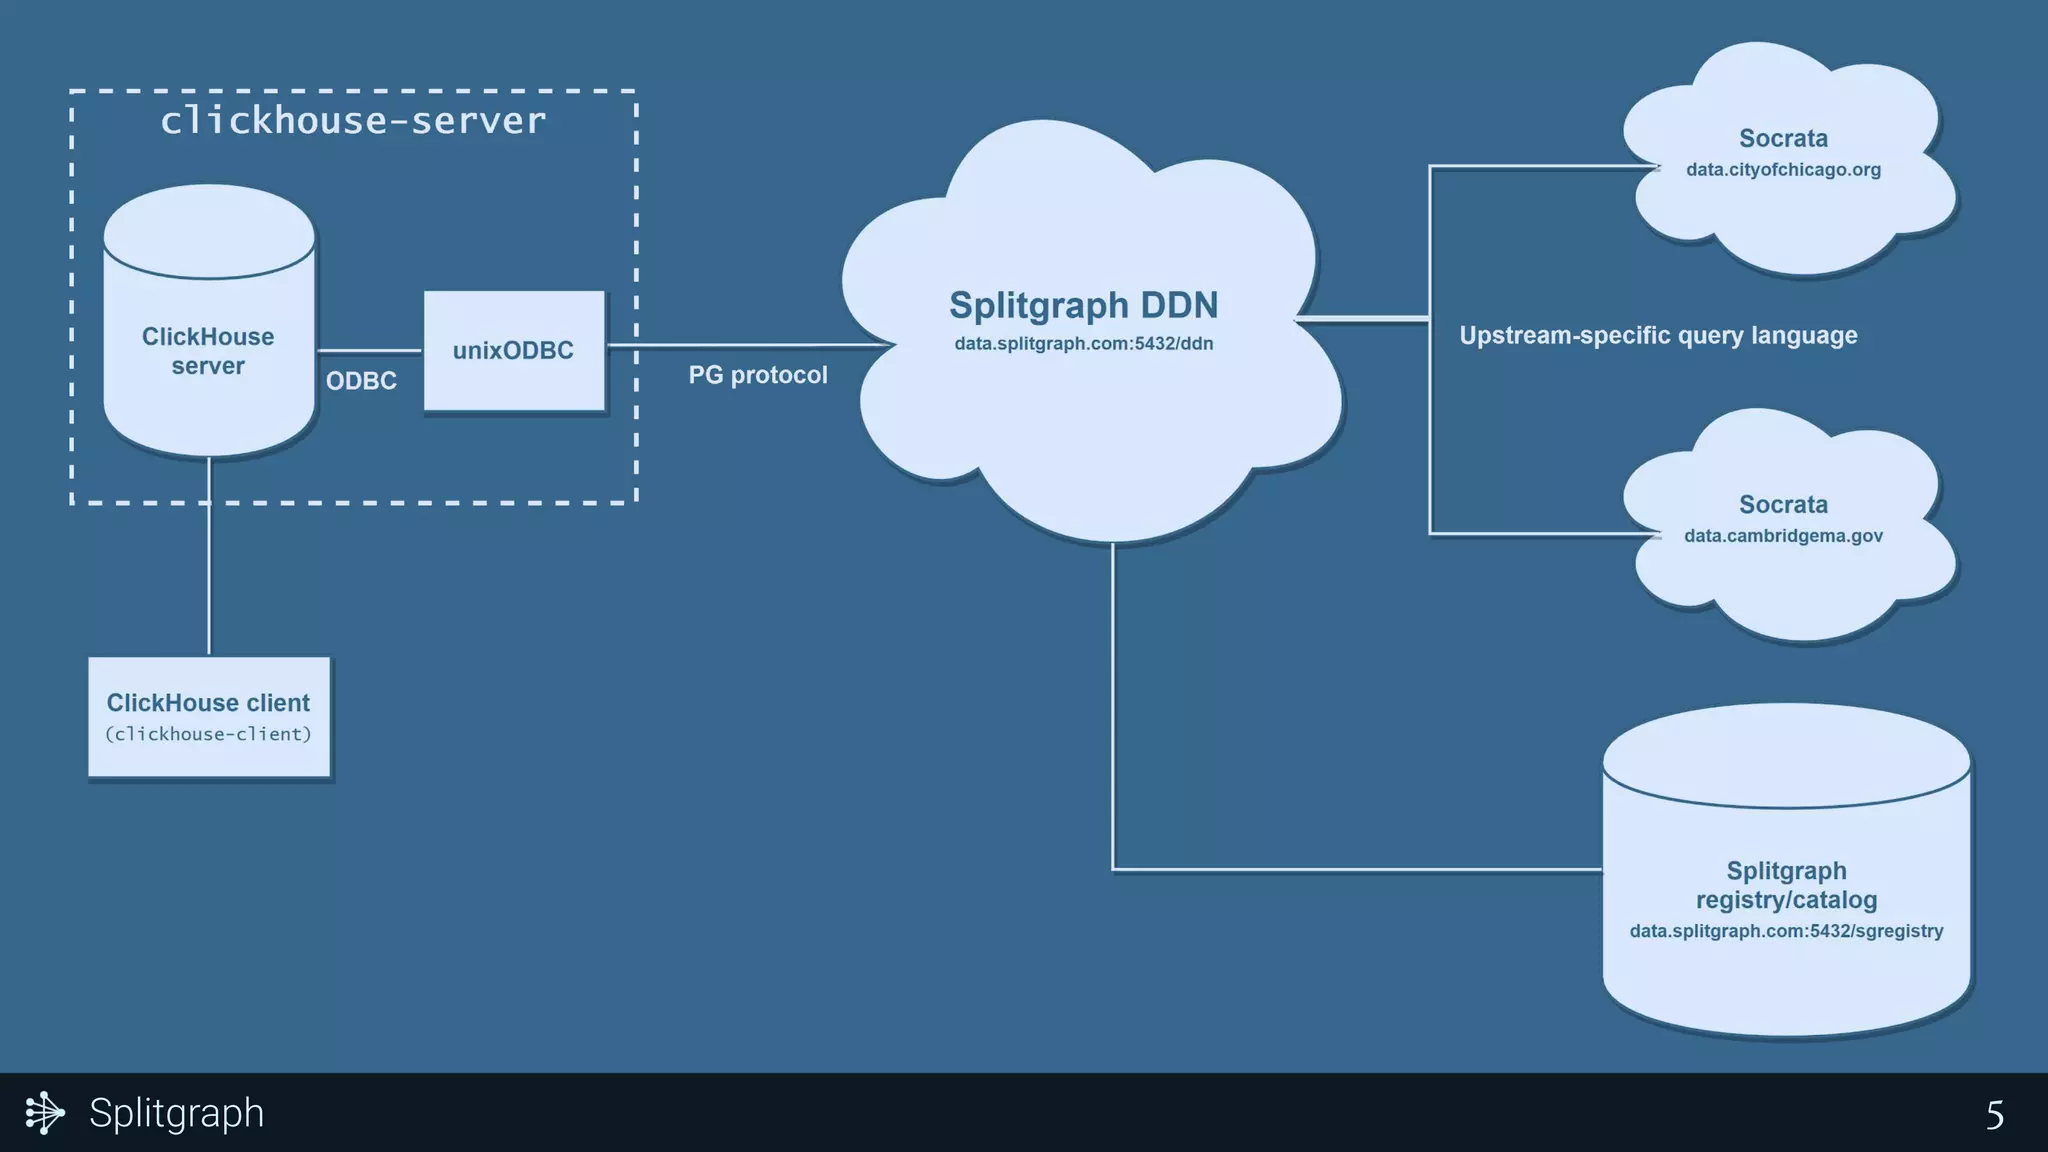Click the Splitgraph logo icon
The height and width of the screenshot is (1152, 2048).
[x=44, y=1113]
